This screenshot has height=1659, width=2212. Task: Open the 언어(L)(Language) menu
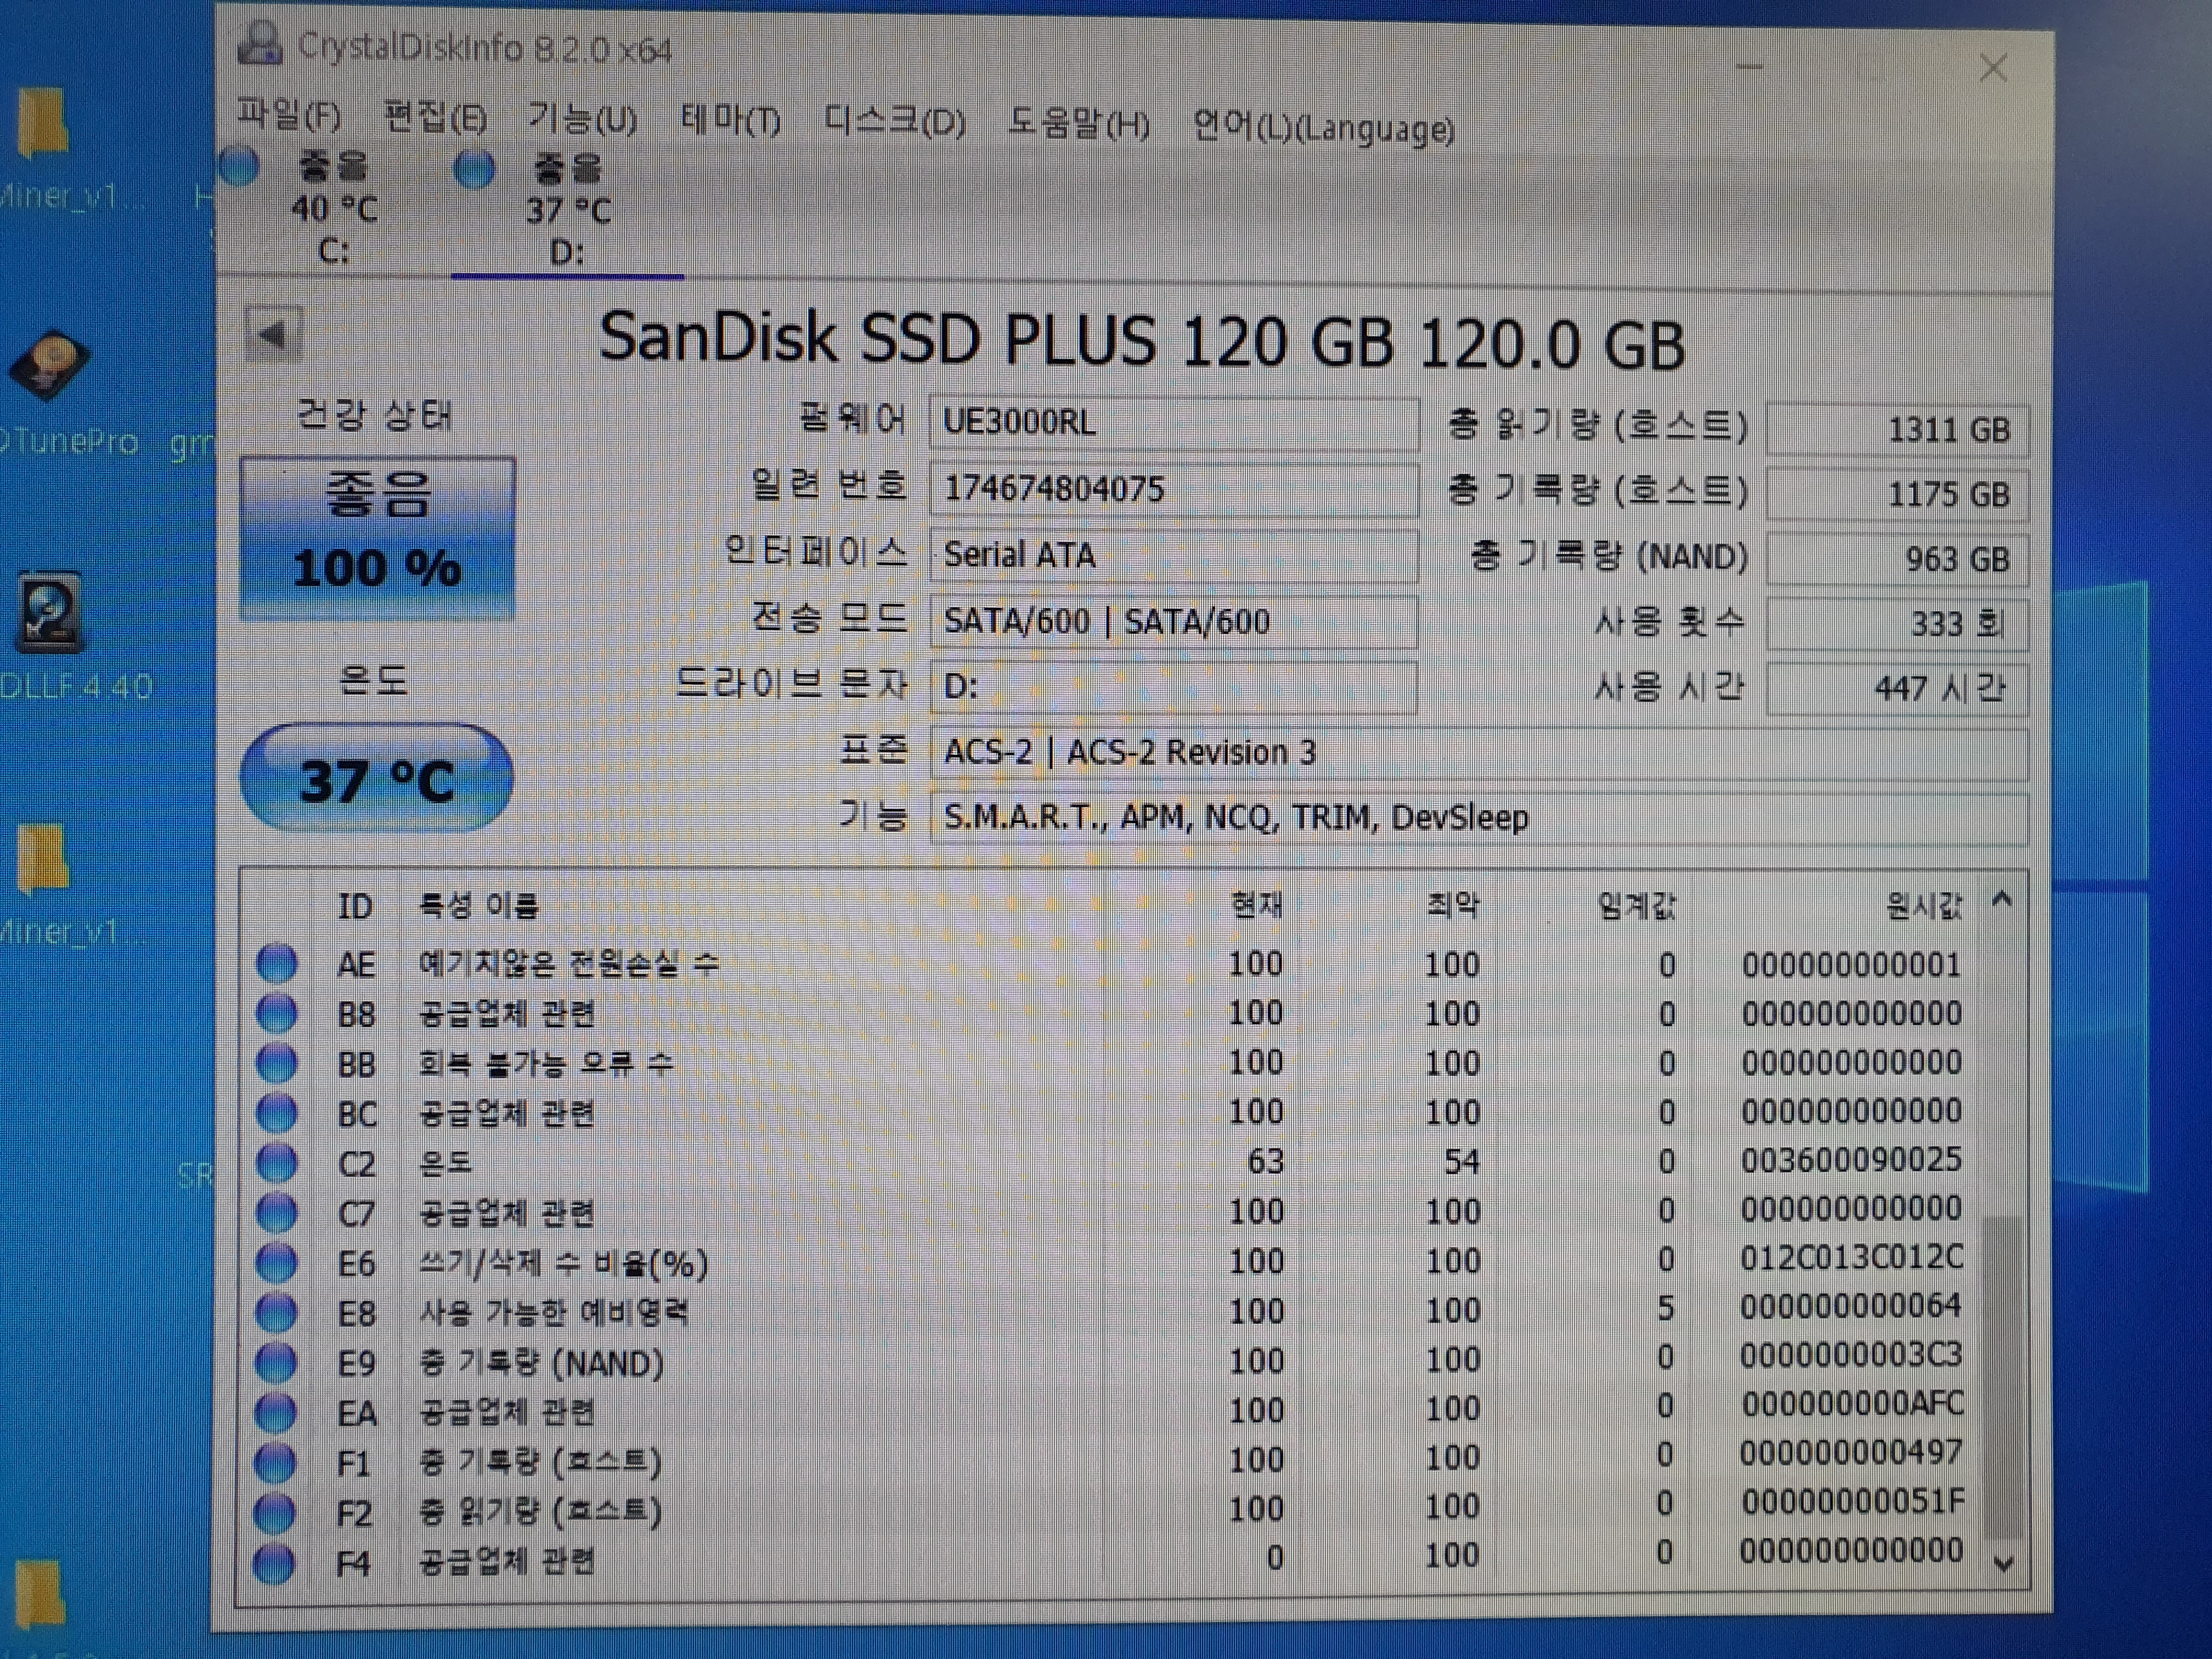(x=1323, y=128)
